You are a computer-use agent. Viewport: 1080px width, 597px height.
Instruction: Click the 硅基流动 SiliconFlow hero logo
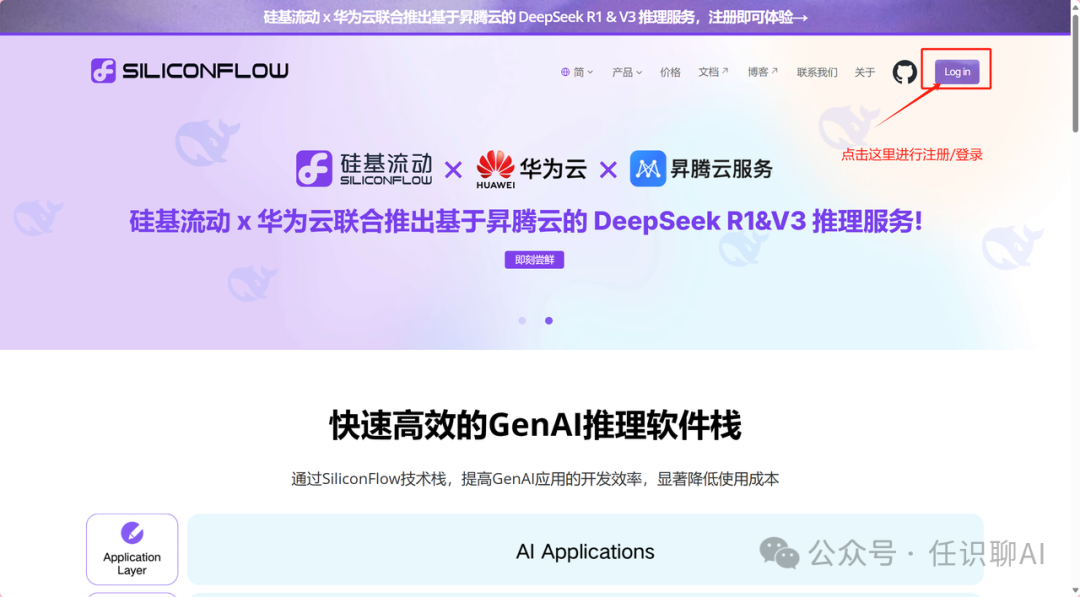[x=364, y=169]
